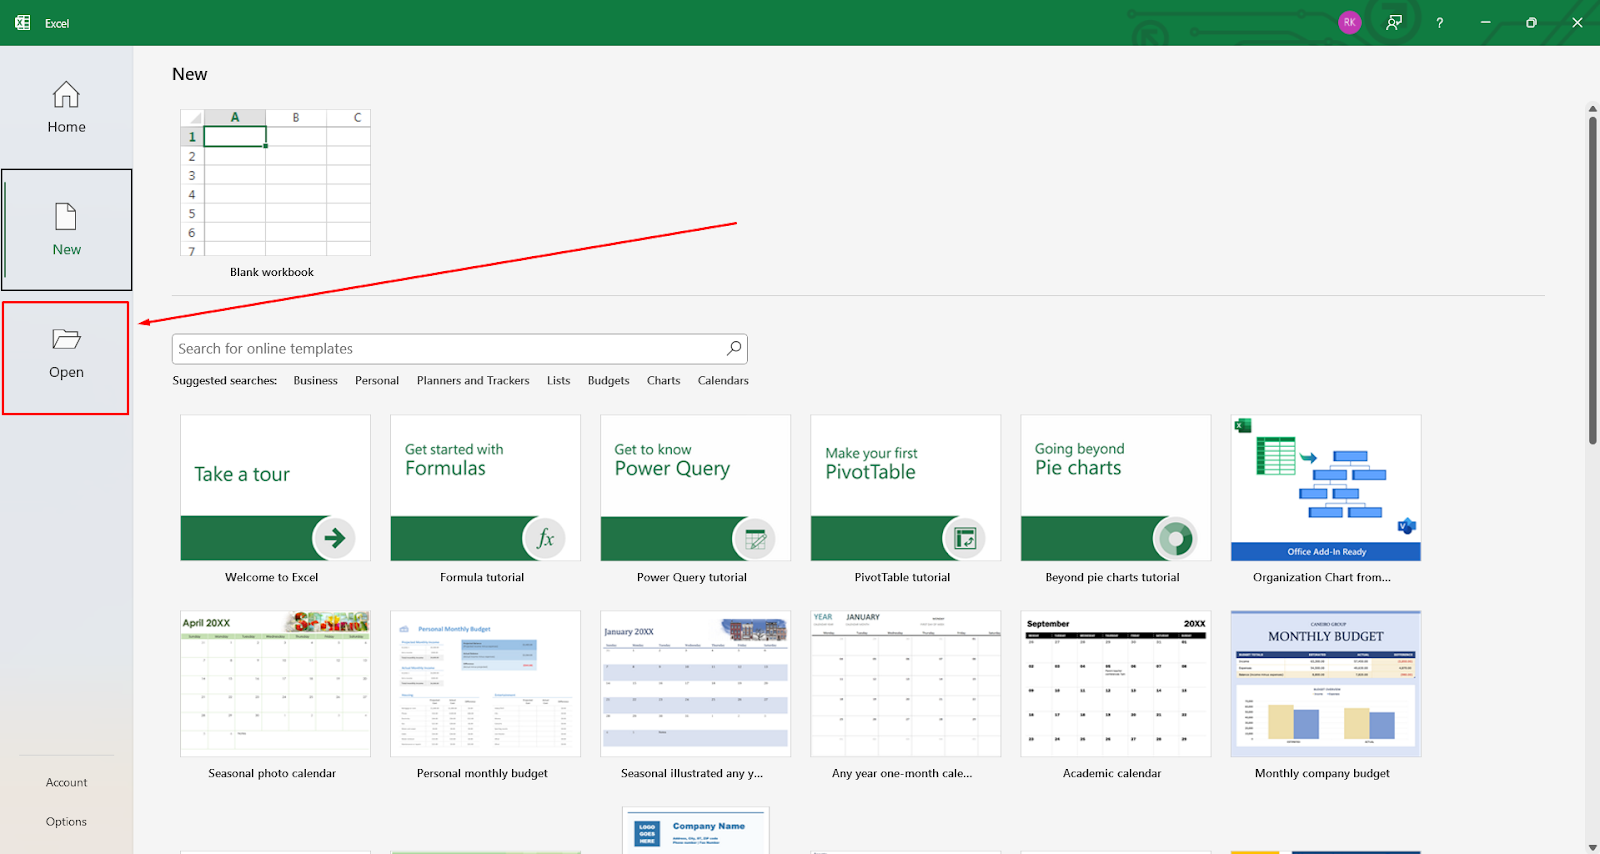This screenshot has height=854, width=1600.
Task: Open the Help question mark icon
Action: [1440, 22]
